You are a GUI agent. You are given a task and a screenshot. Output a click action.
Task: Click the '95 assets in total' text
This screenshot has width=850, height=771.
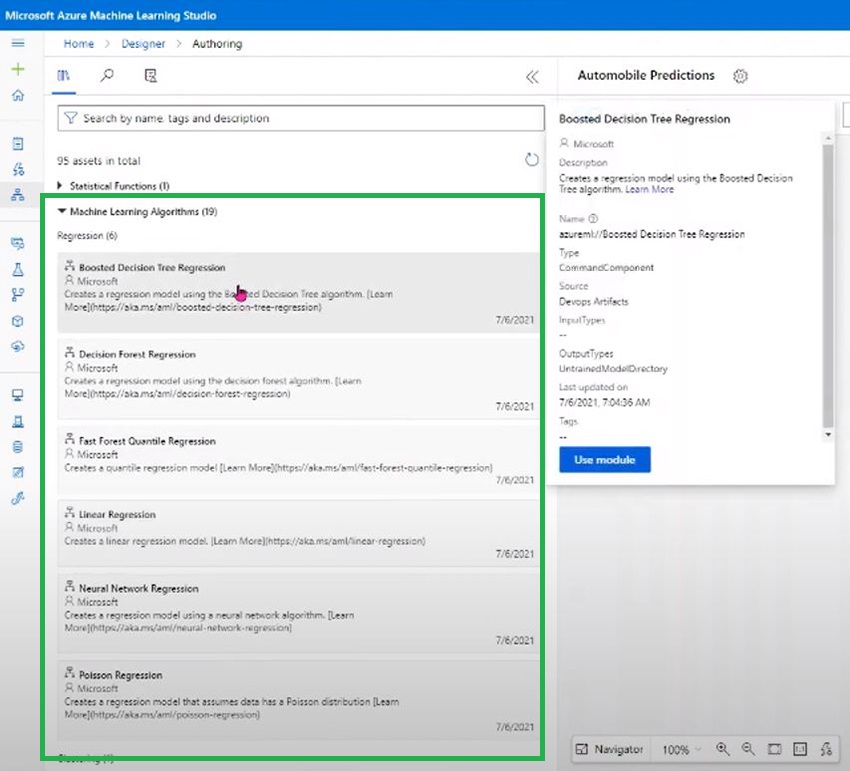(x=99, y=161)
